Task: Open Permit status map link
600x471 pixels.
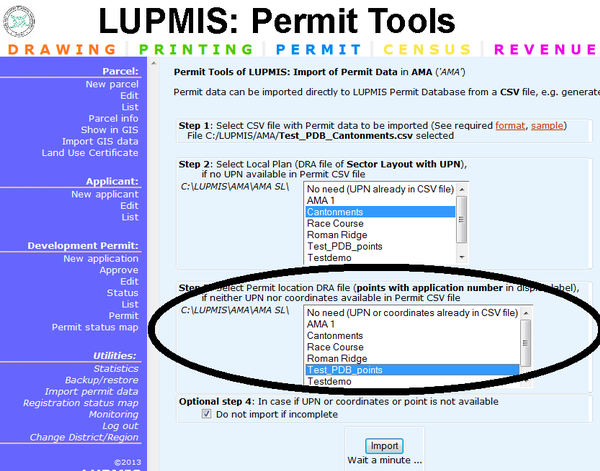Action: [x=95, y=328]
